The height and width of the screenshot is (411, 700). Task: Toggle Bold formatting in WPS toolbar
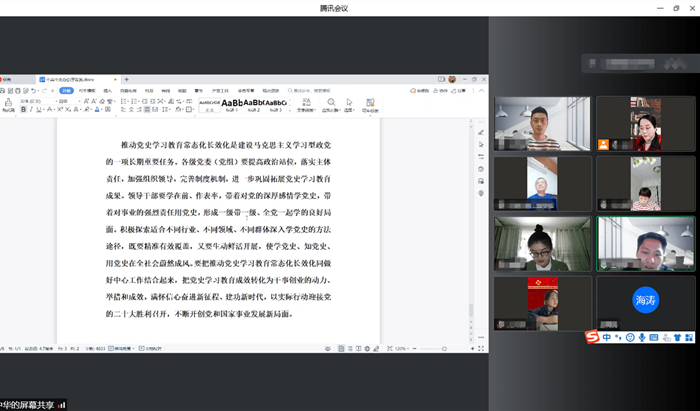coord(23,109)
